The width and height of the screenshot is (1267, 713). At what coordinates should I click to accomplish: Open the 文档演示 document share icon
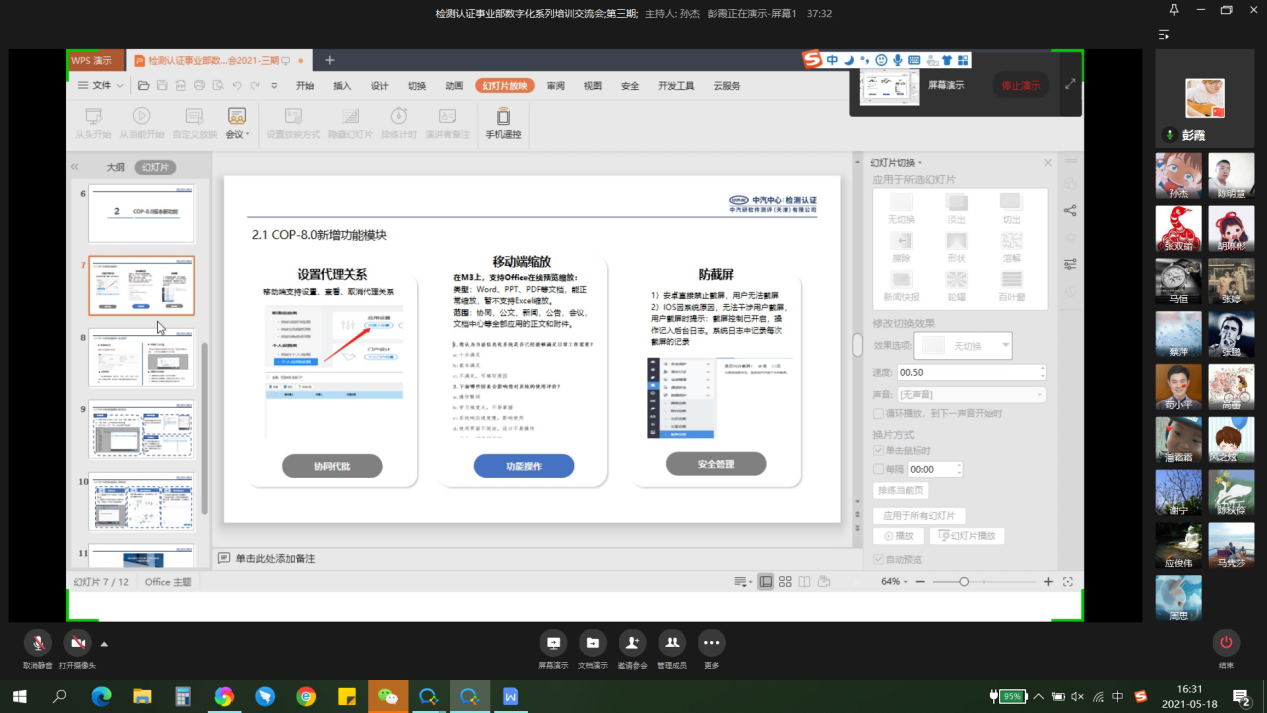592,643
